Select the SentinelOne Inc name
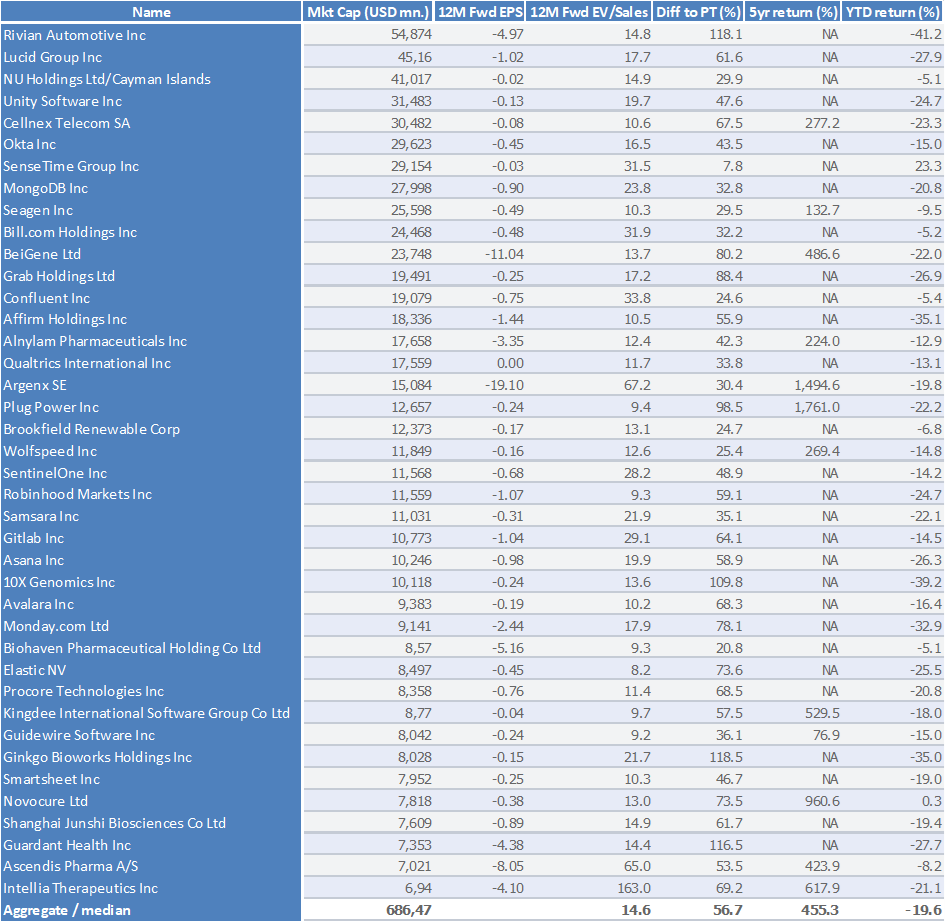Viewport: 945px width, 922px height. 55,473
